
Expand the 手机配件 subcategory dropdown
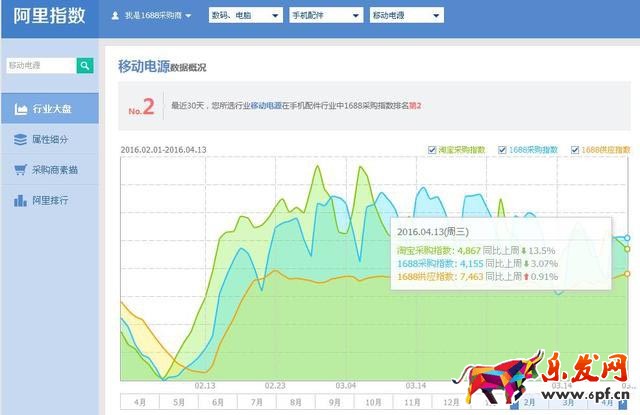pos(324,16)
